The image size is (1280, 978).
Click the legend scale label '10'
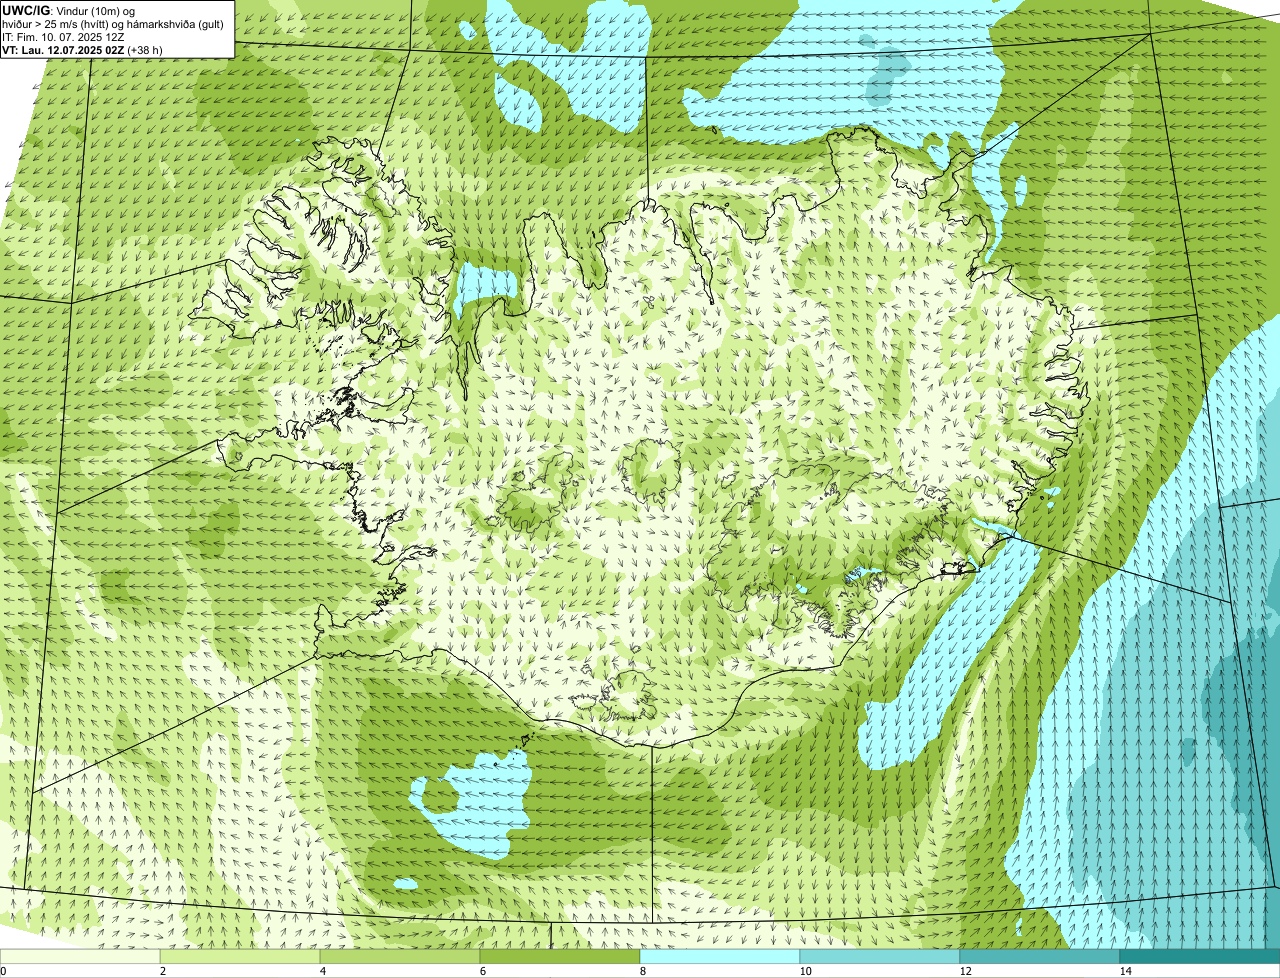click(805, 971)
